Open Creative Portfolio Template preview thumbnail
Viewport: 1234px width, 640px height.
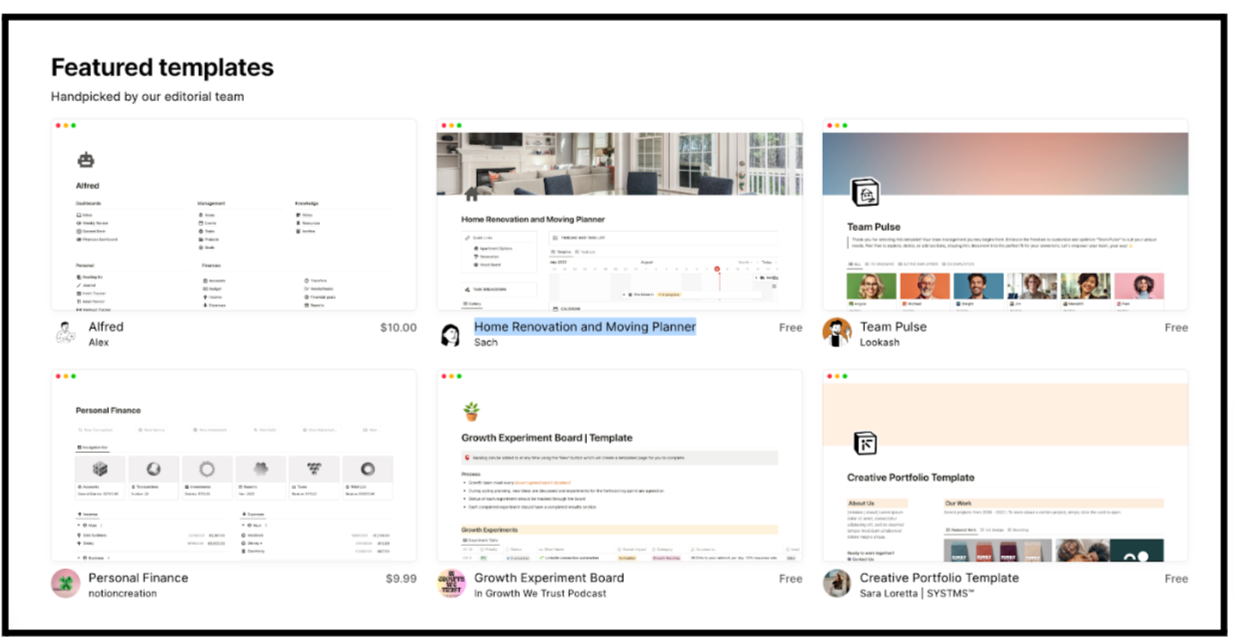pyautogui.click(x=1005, y=466)
